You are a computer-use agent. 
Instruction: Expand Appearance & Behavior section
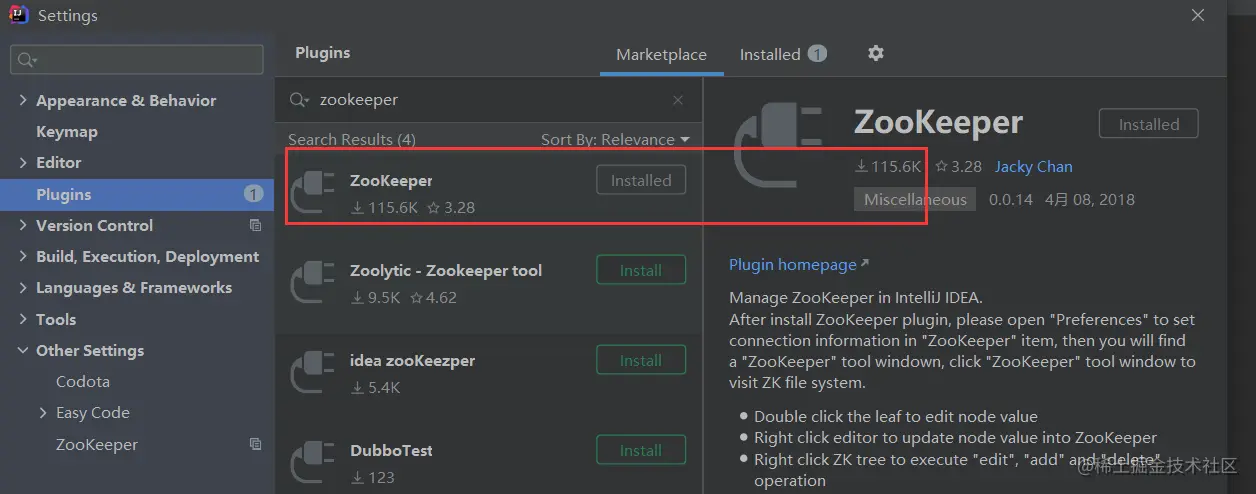[23, 100]
